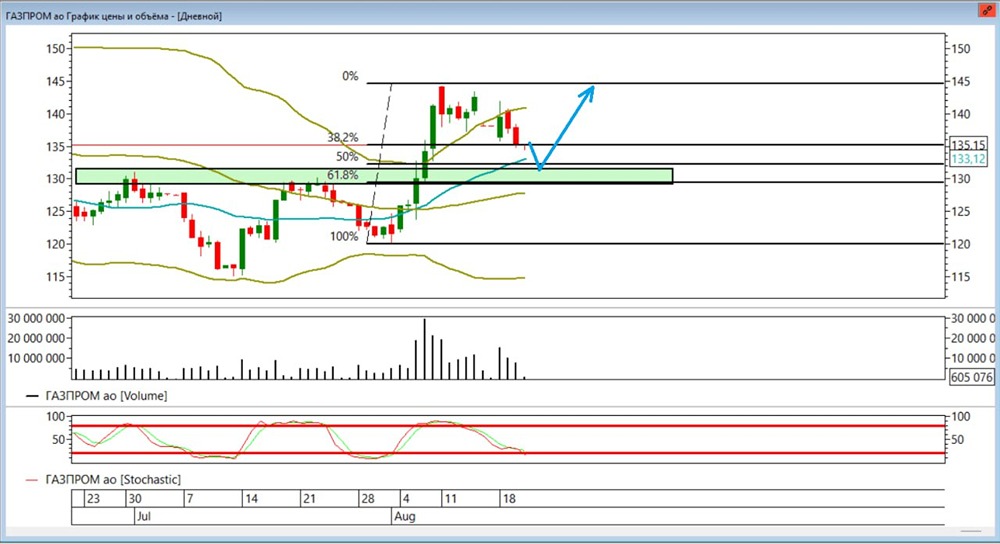
Task: Click the chart title 'ГАЗПРОМ ао График цены и объёма'
Action: pyautogui.click(x=90, y=16)
